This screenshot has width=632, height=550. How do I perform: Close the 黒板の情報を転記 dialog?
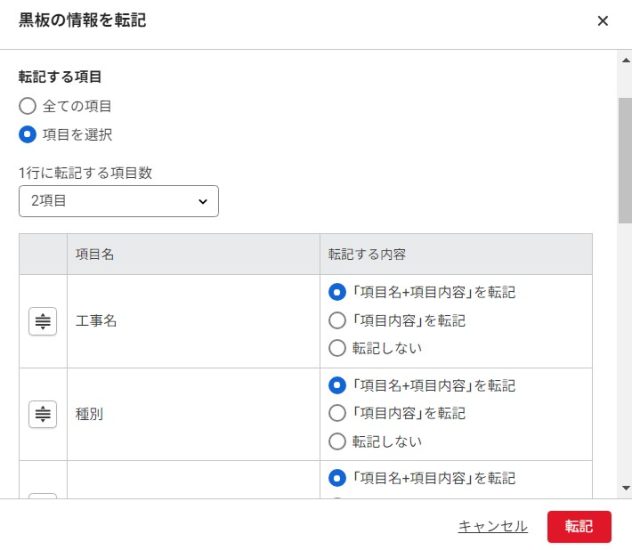603,21
